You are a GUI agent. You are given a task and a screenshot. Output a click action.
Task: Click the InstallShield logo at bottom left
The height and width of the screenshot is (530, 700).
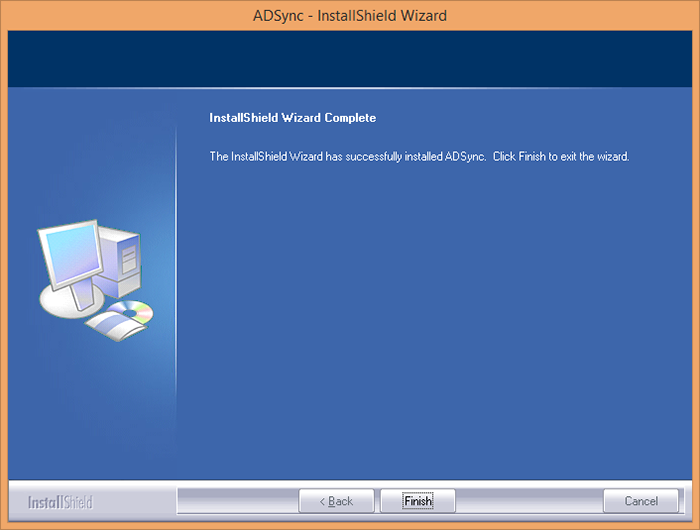point(60,502)
